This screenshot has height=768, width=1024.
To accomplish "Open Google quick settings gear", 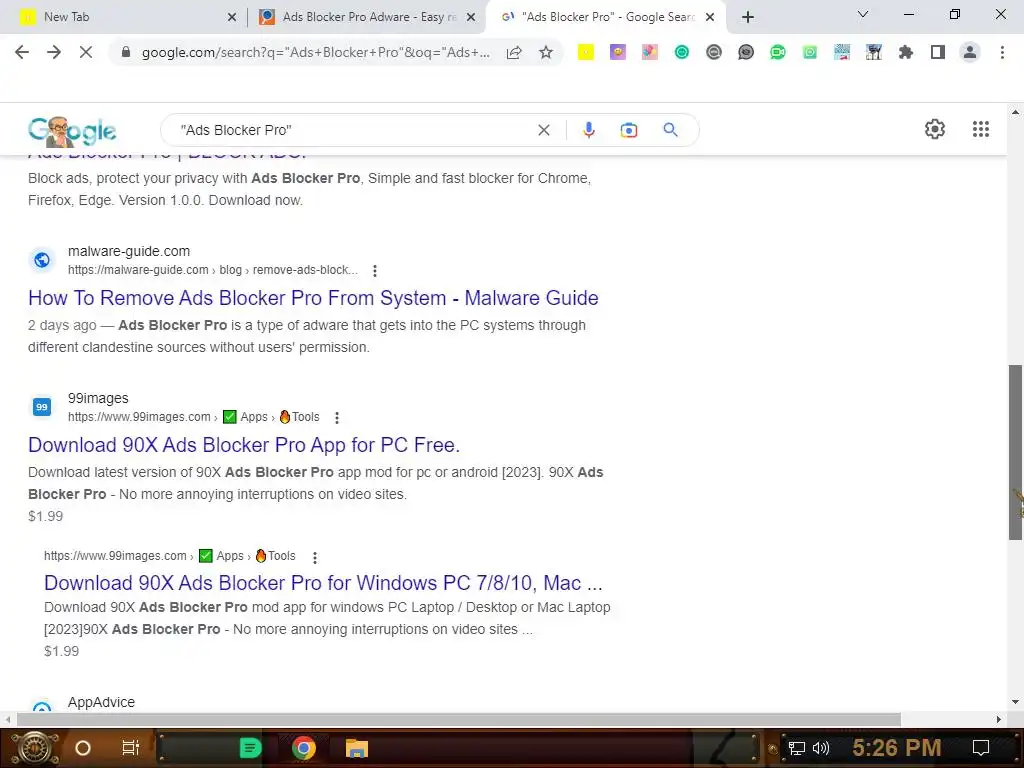I will click(x=935, y=129).
